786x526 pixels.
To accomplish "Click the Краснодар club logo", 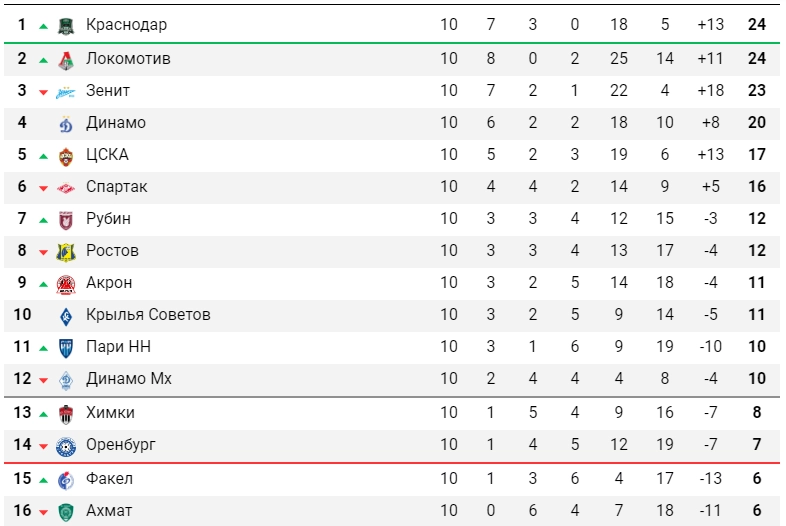I will tap(66, 25).
